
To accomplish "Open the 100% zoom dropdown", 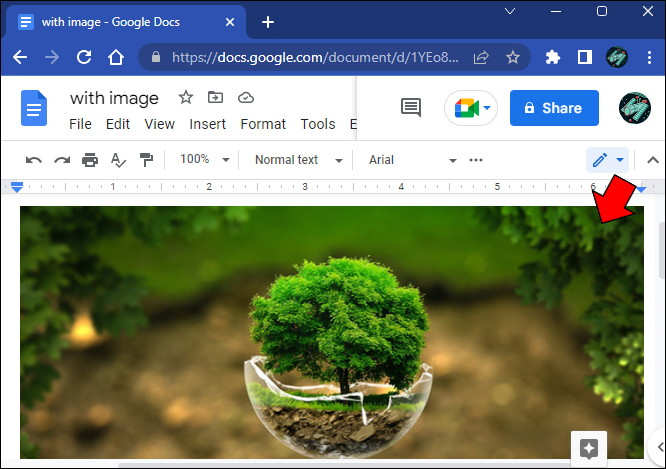I will tap(205, 160).
